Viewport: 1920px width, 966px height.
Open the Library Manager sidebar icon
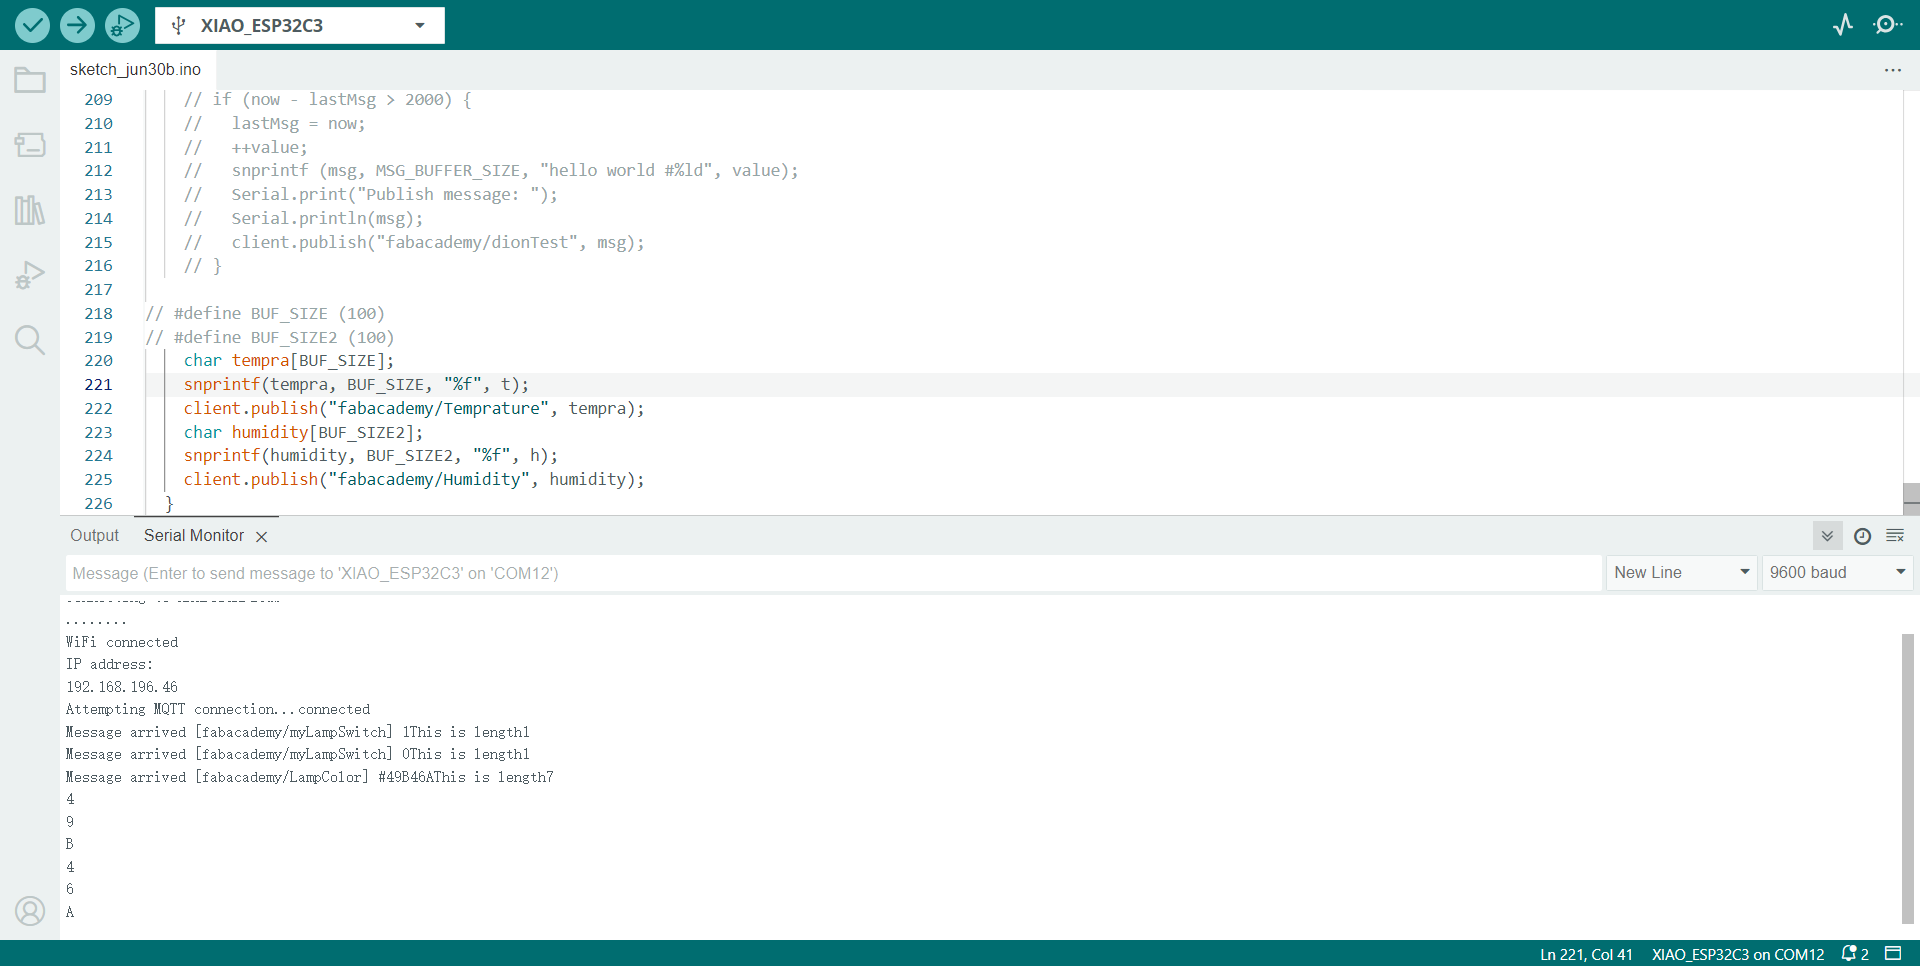coord(30,210)
